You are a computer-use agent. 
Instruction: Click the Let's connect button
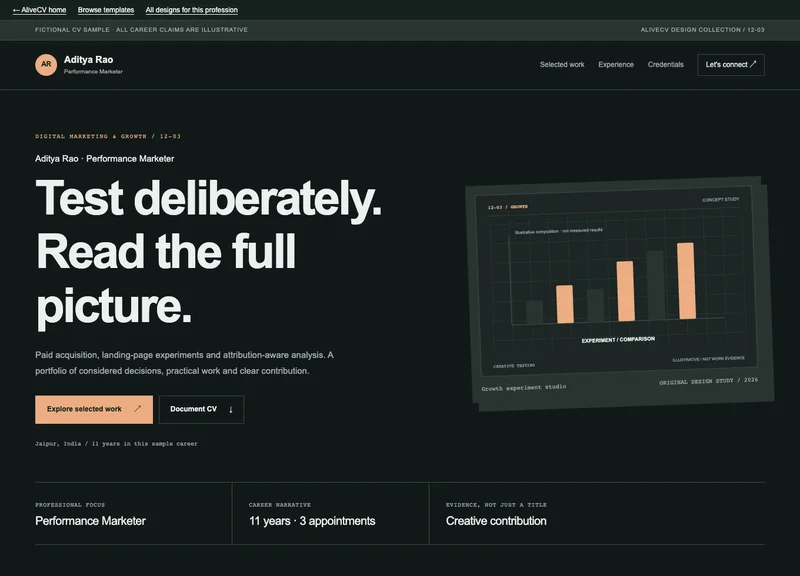point(731,65)
